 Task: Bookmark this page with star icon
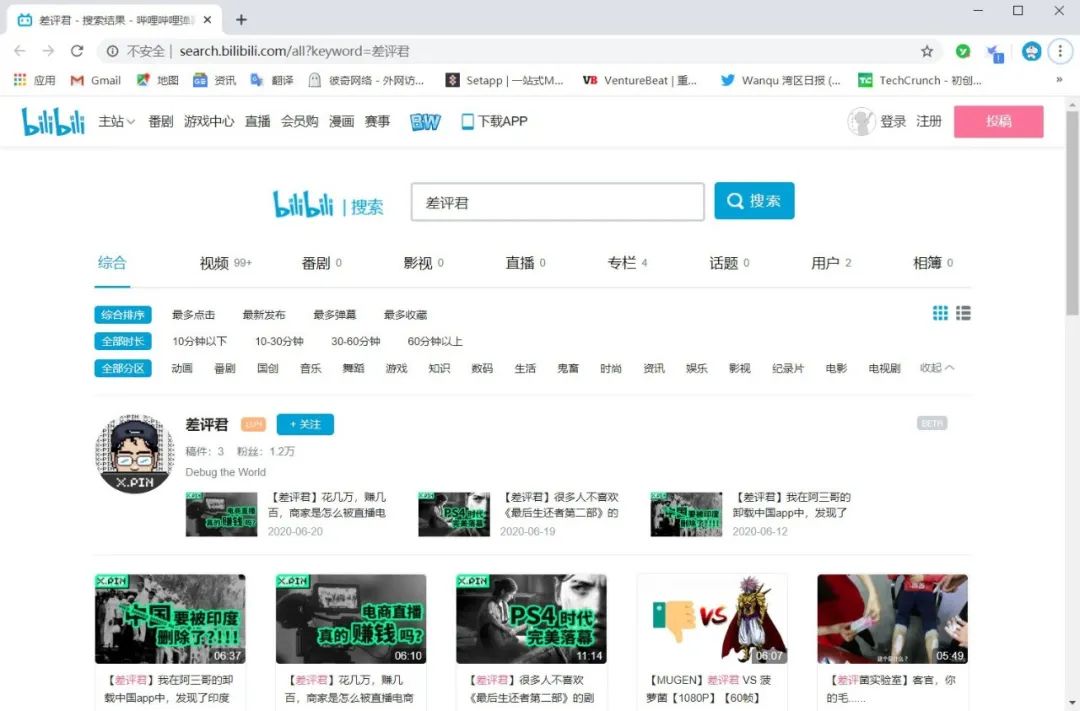927,51
